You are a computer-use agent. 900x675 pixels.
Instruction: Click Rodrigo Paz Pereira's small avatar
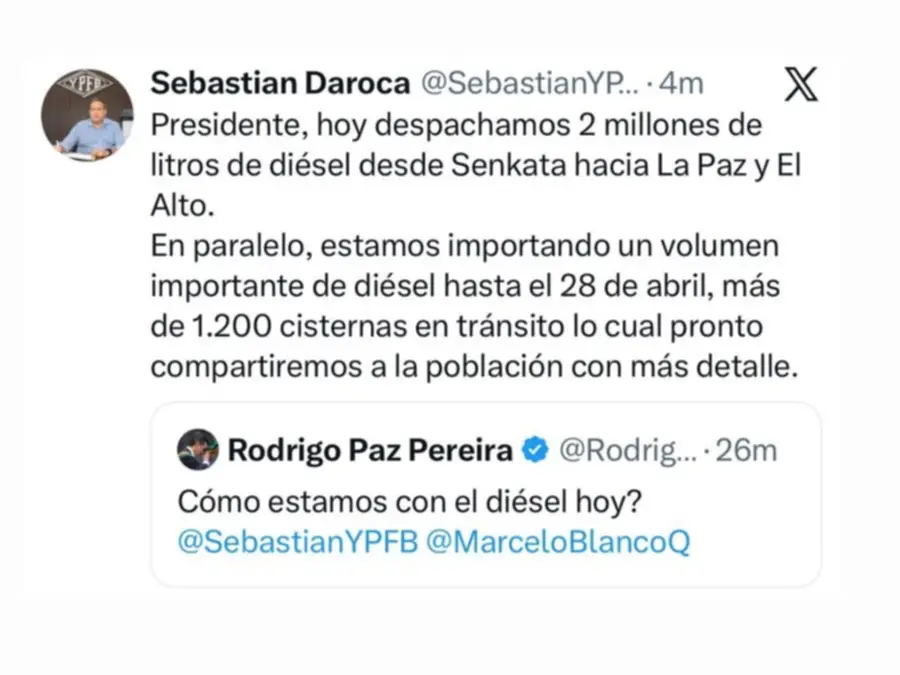point(198,450)
